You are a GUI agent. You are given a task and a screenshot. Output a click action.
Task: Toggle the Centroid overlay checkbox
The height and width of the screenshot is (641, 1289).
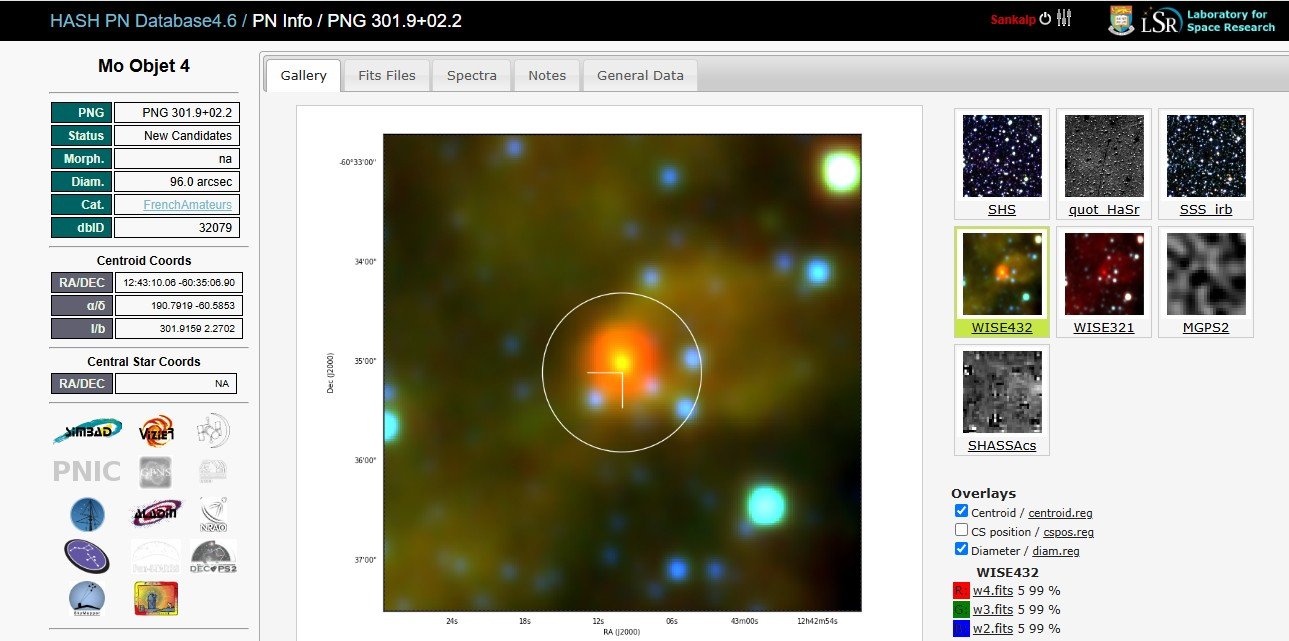[961, 511]
